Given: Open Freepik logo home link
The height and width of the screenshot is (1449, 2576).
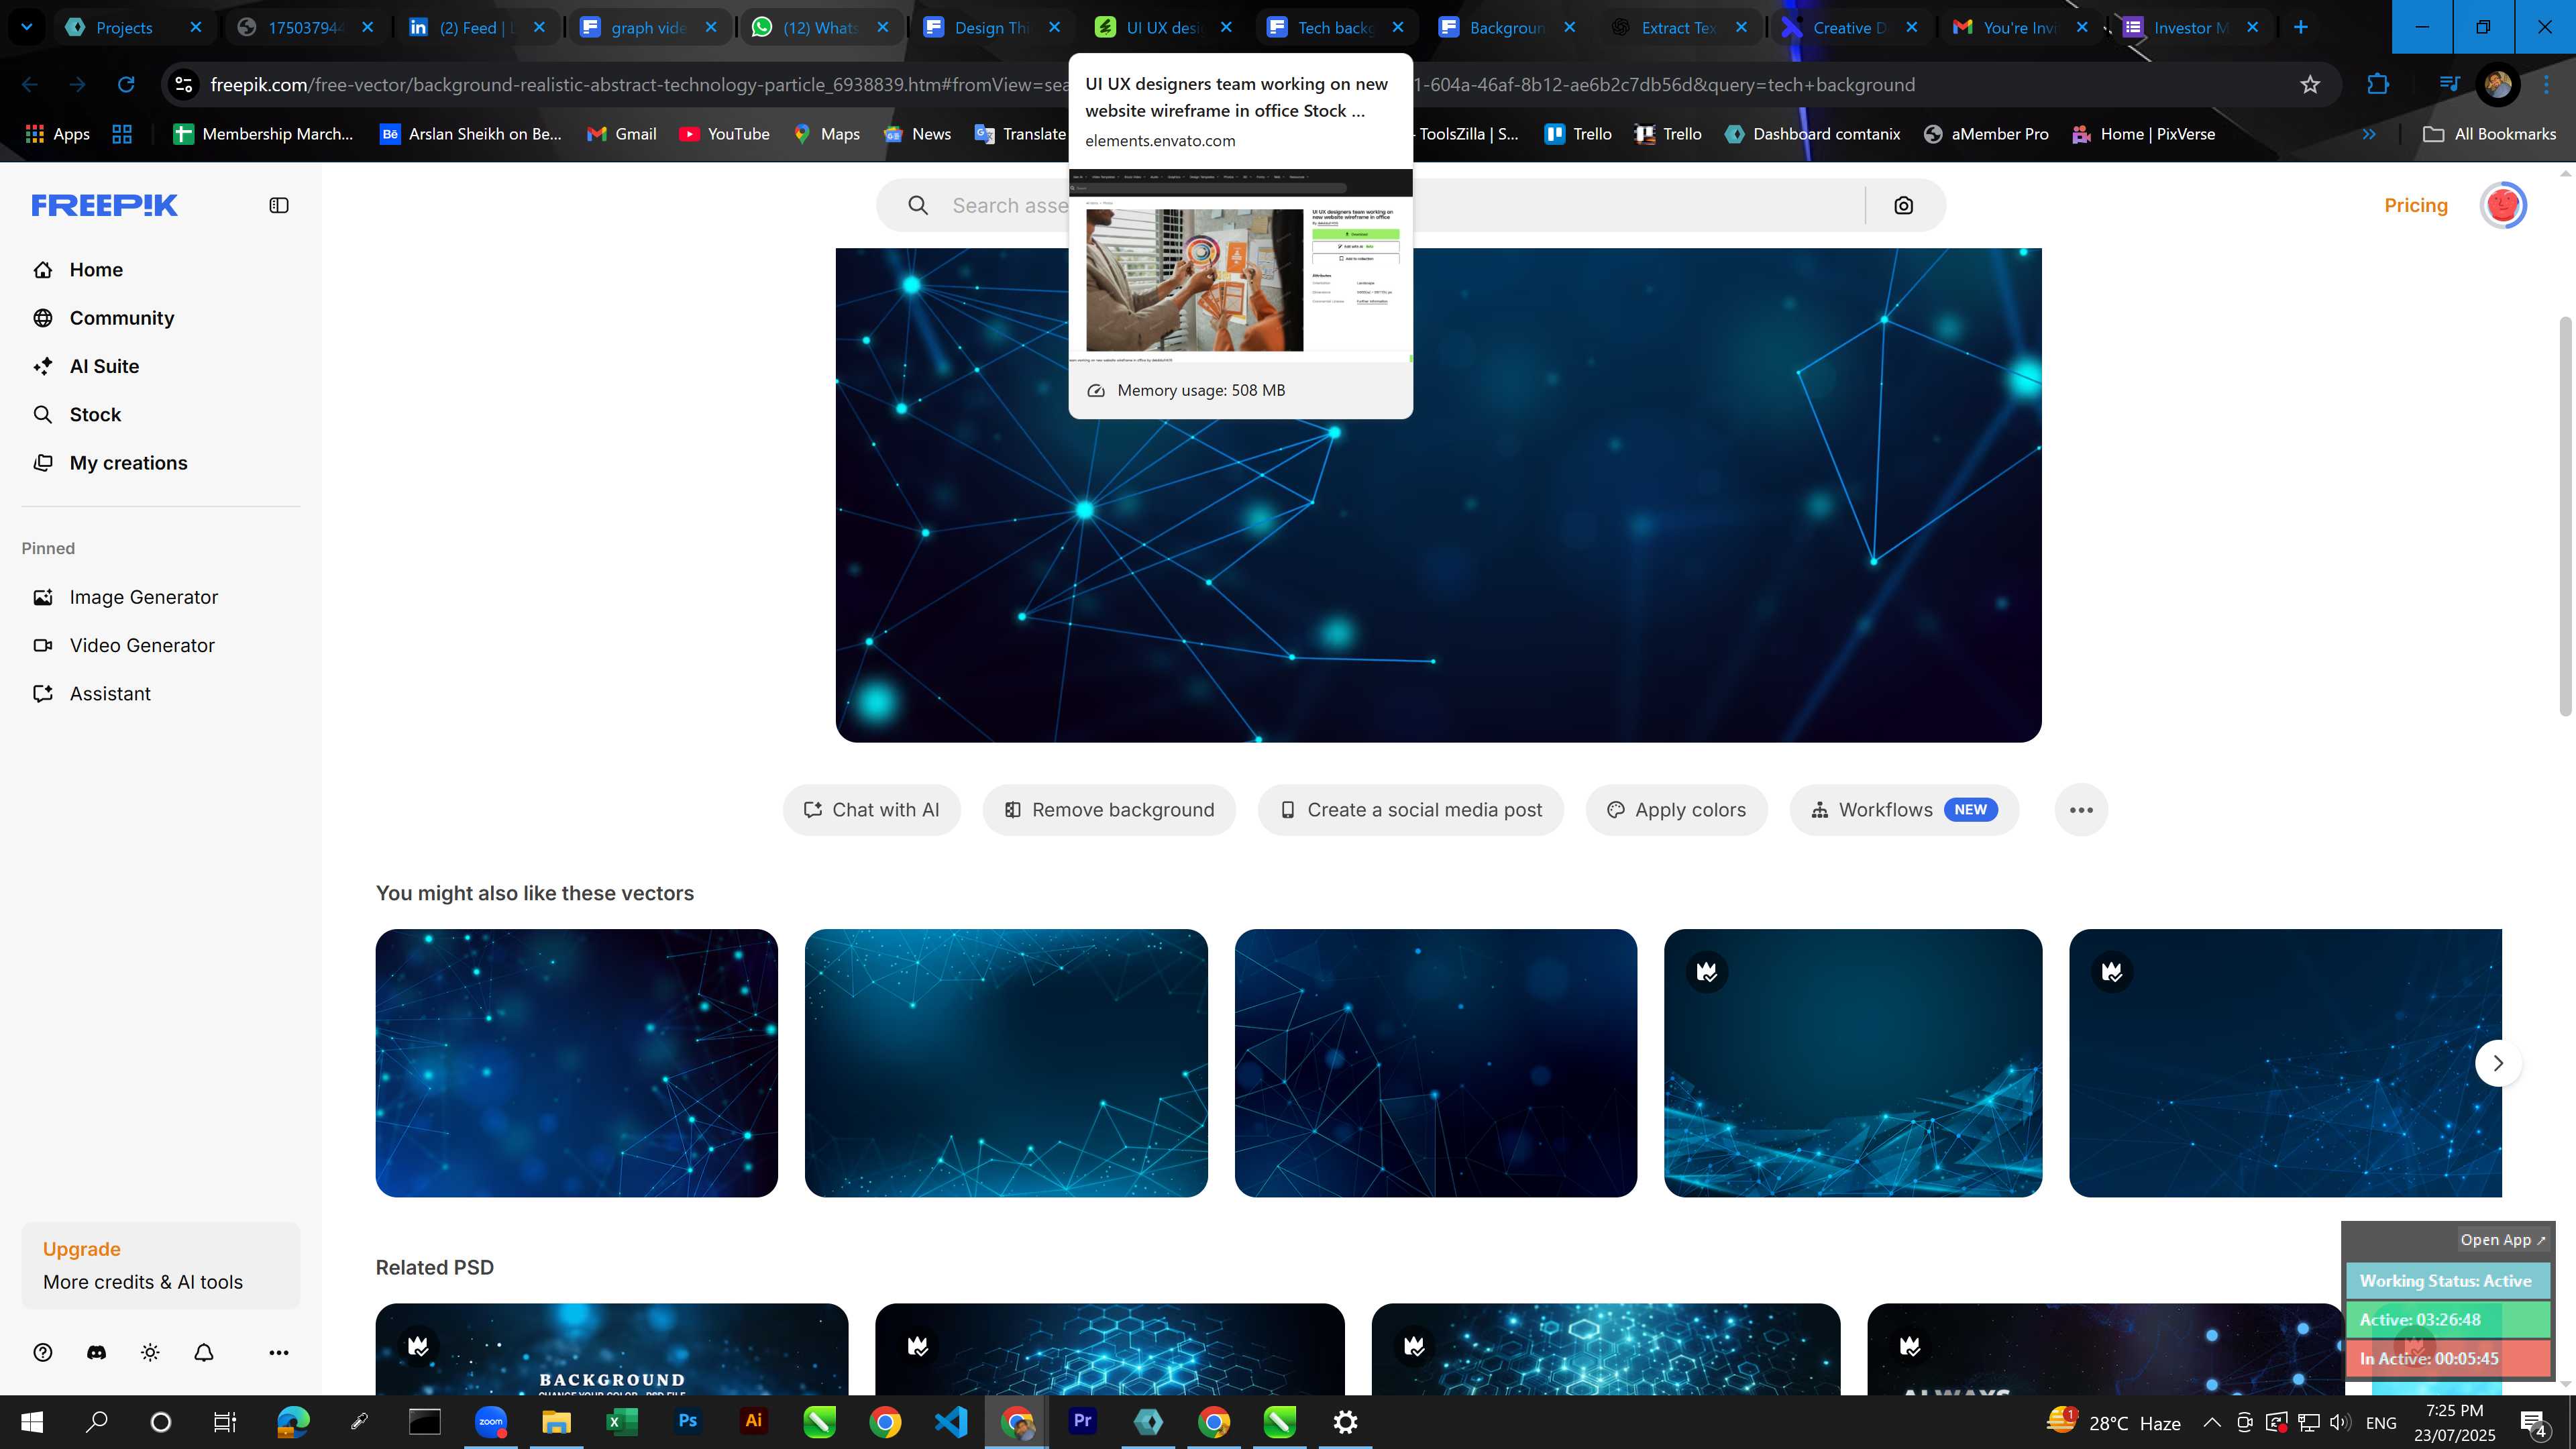Looking at the screenshot, I should 104,205.
